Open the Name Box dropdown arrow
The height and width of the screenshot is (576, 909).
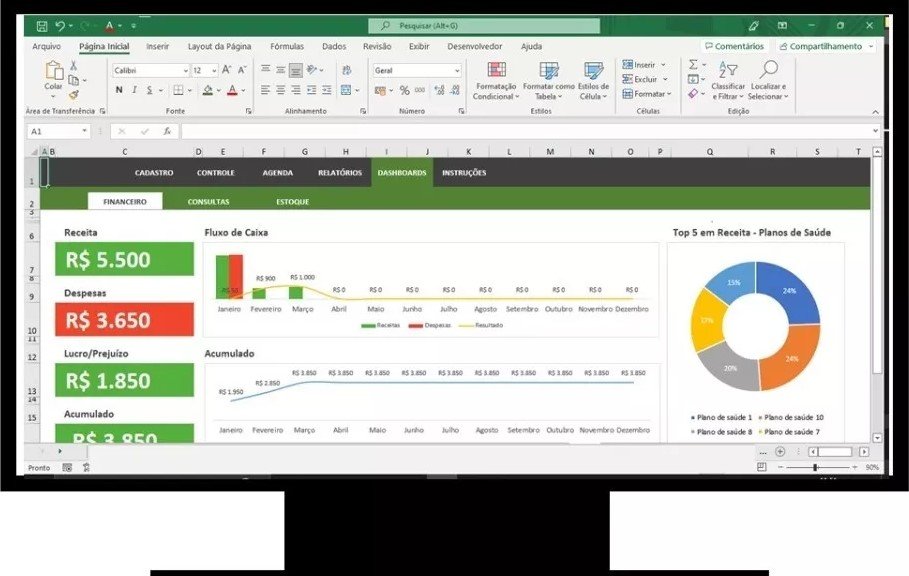pyautogui.click(x=84, y=131)
